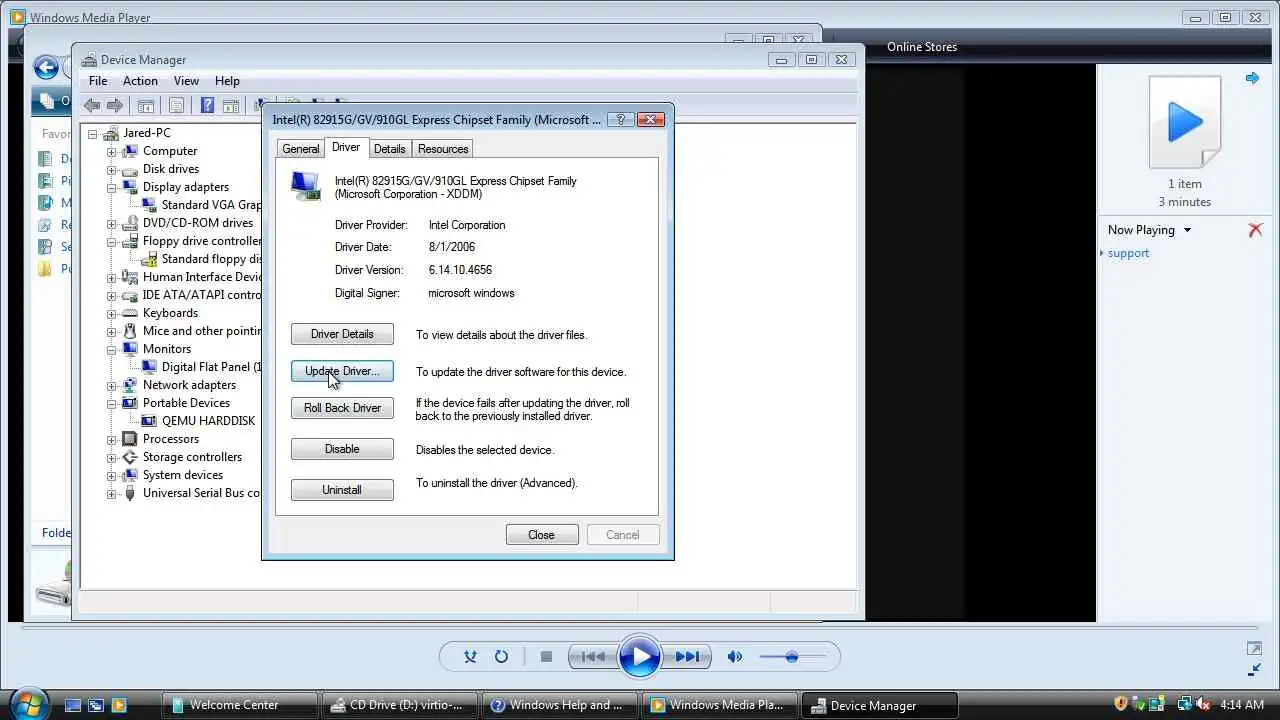Click the Close button in driver dialog
1280x720 pixels.
click(541, 535)
